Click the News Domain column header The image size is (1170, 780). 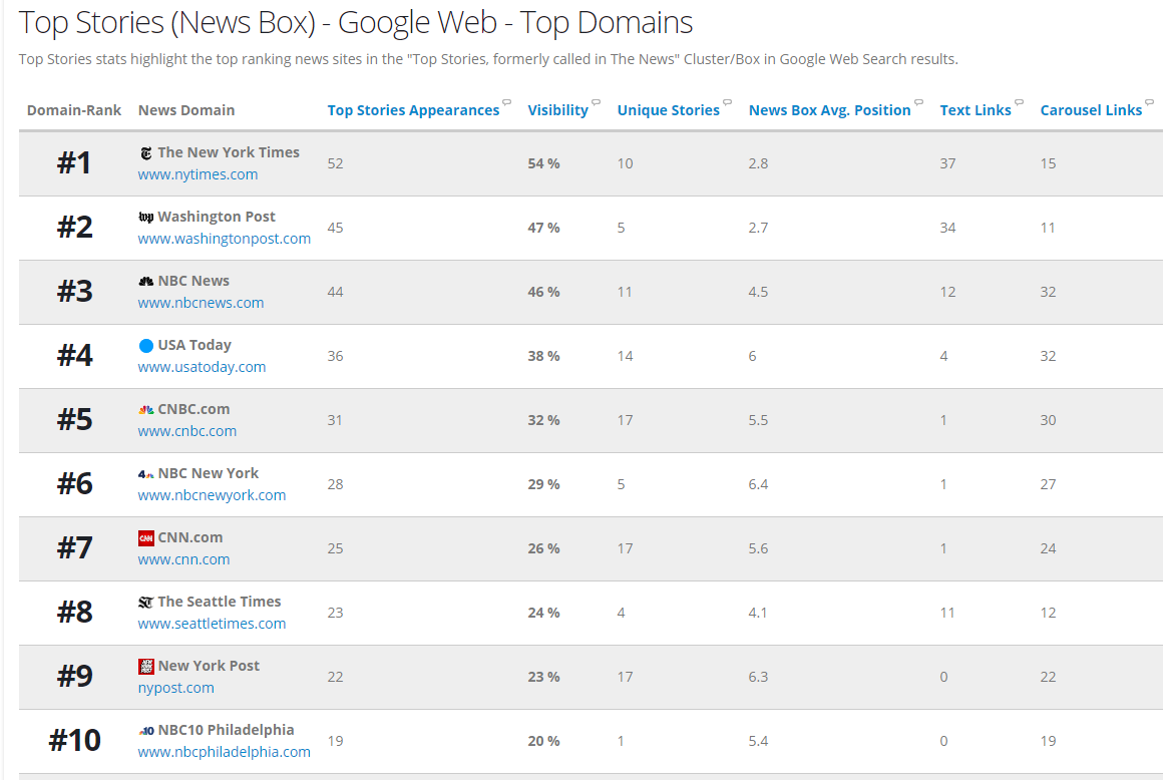click(187, 110)
